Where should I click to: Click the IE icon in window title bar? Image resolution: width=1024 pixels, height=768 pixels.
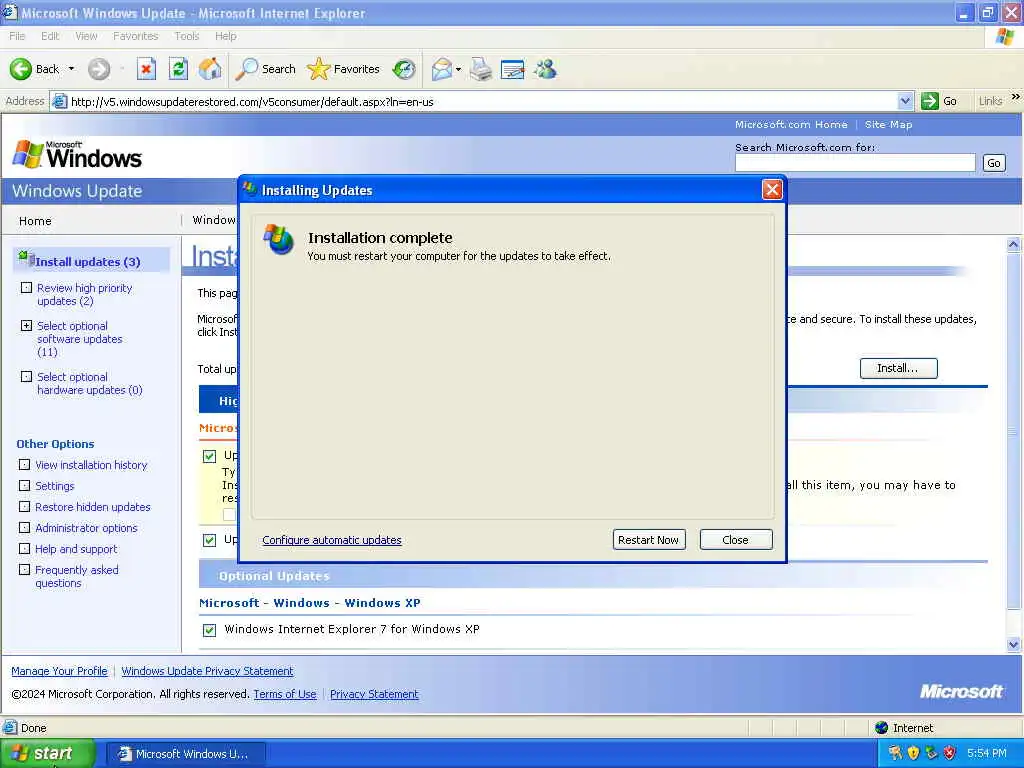tap(9, 12)
